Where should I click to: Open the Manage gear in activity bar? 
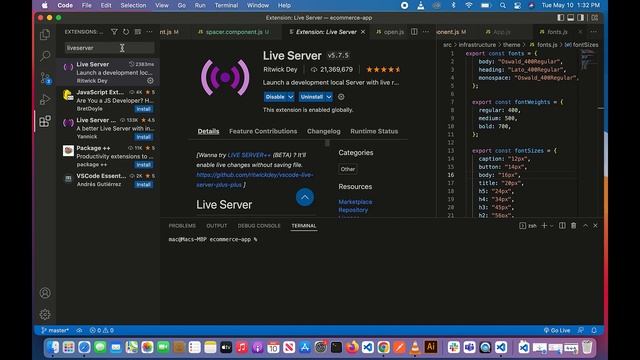pos(45,314)
